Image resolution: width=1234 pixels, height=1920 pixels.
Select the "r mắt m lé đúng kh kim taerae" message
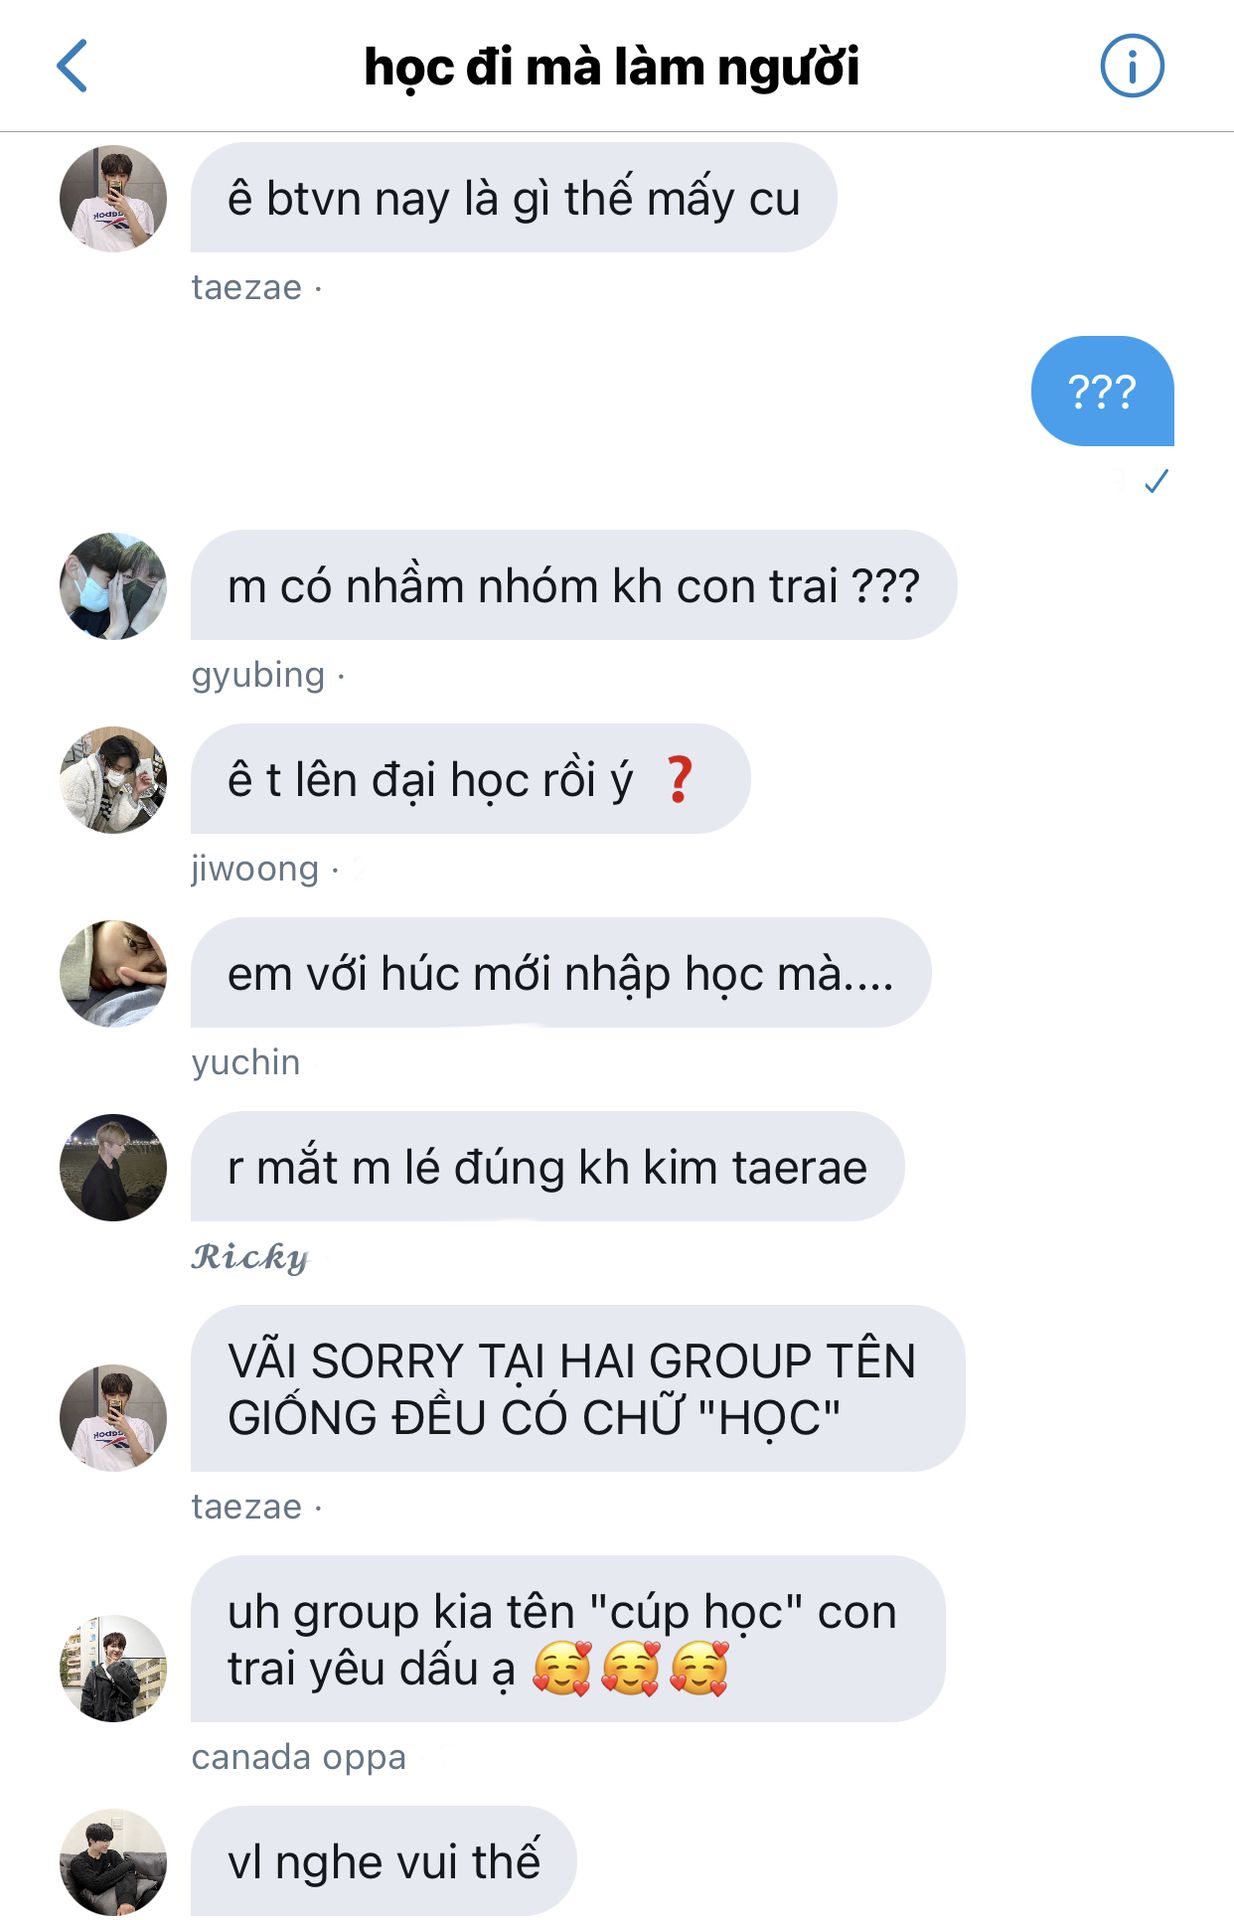[548, 1167]
